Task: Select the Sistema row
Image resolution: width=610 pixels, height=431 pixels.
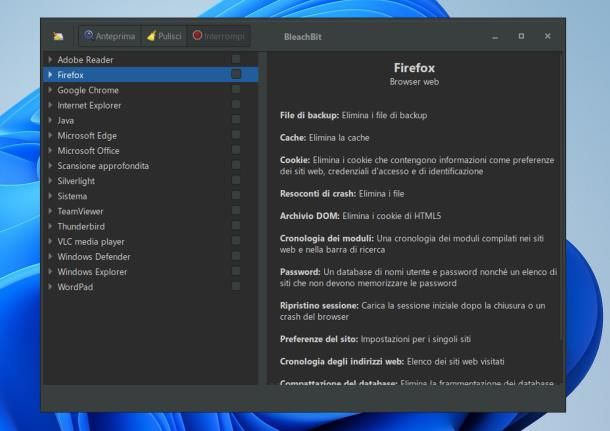Action: pyautogui.click(x=151, y=196)
